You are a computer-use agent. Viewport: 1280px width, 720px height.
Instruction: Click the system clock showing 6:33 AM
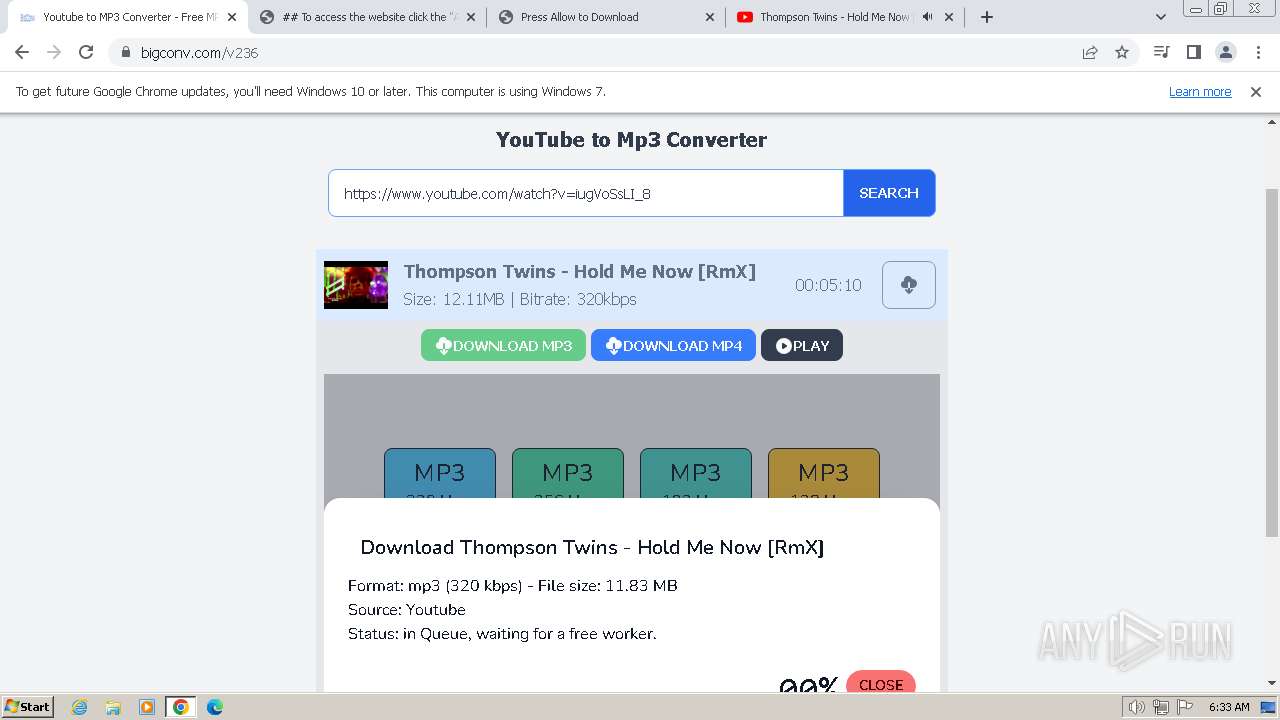tap(1229, 707)
